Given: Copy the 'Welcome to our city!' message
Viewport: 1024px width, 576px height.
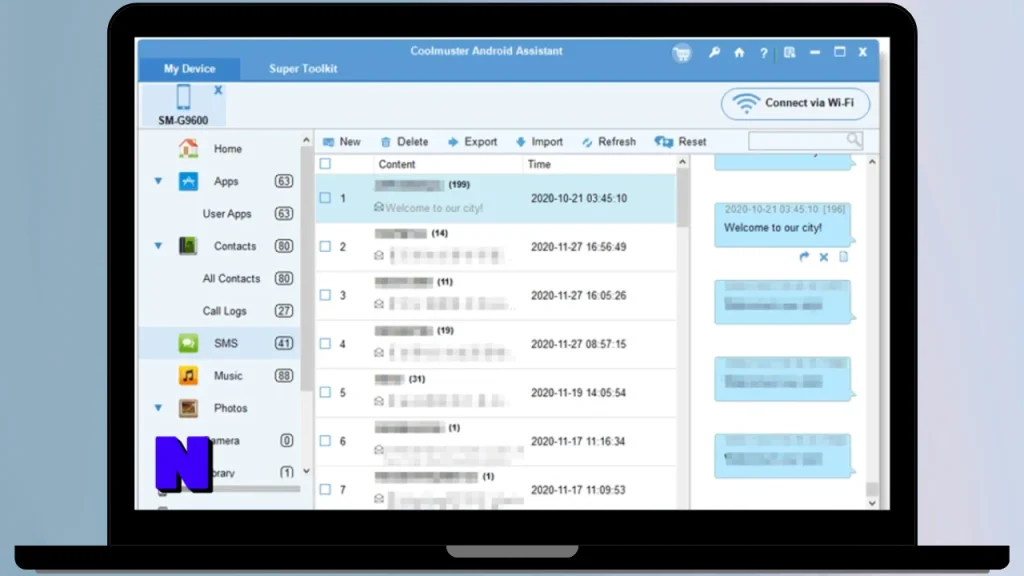Looking at the screenshot, I should [x=844, y=257].
